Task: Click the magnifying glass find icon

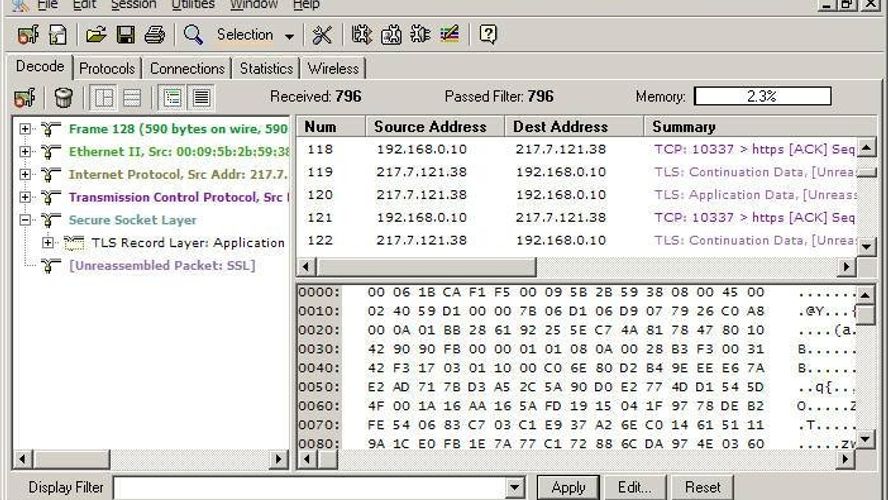Action: point(193,35)
